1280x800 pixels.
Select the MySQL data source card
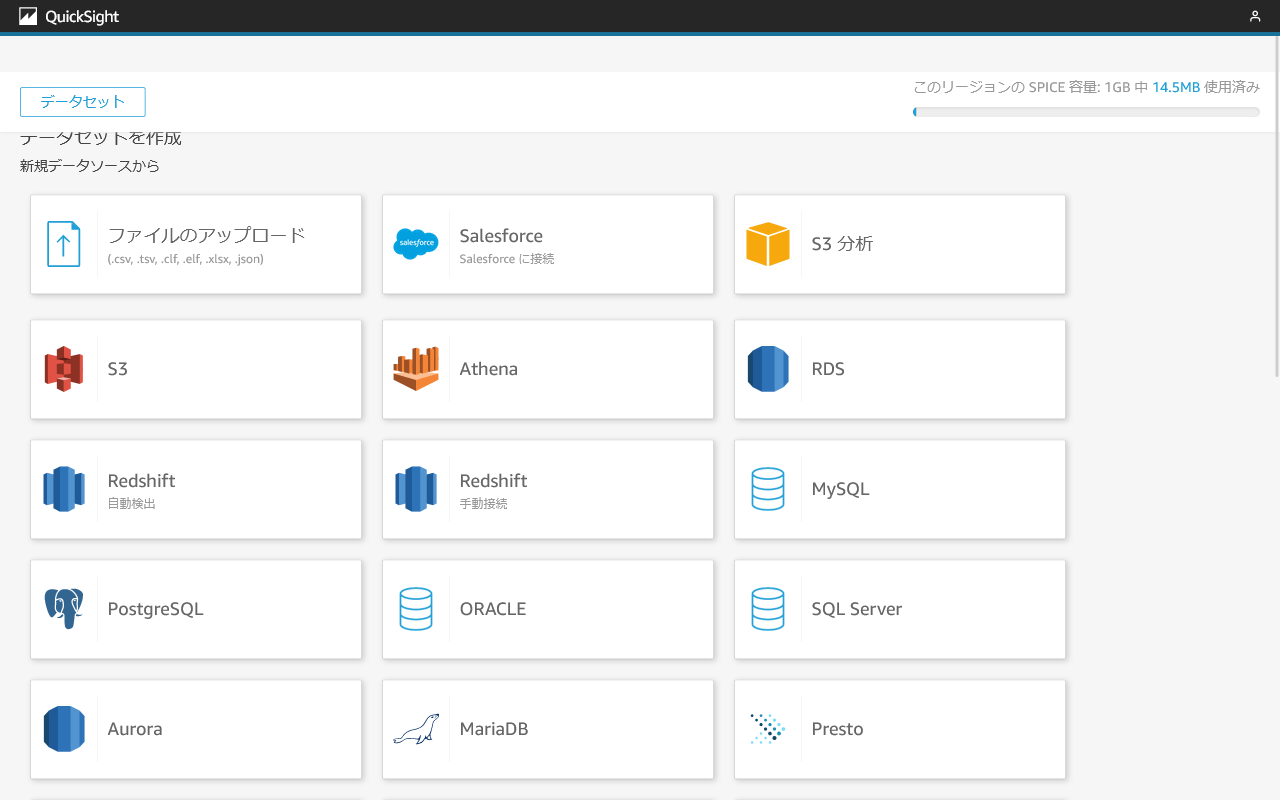[900, 489]
